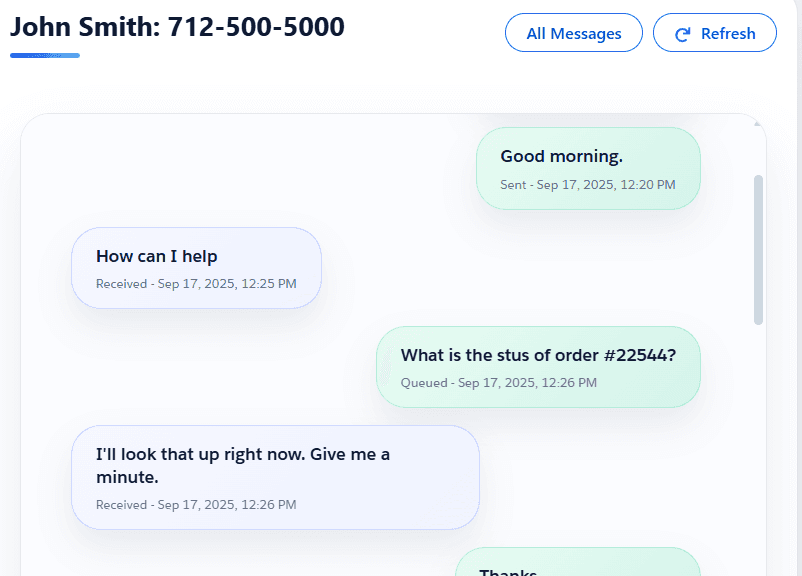The image size is (802, 576).
Task: Click the rounded border of the Refresh button
Action: (x=714, y=16)
